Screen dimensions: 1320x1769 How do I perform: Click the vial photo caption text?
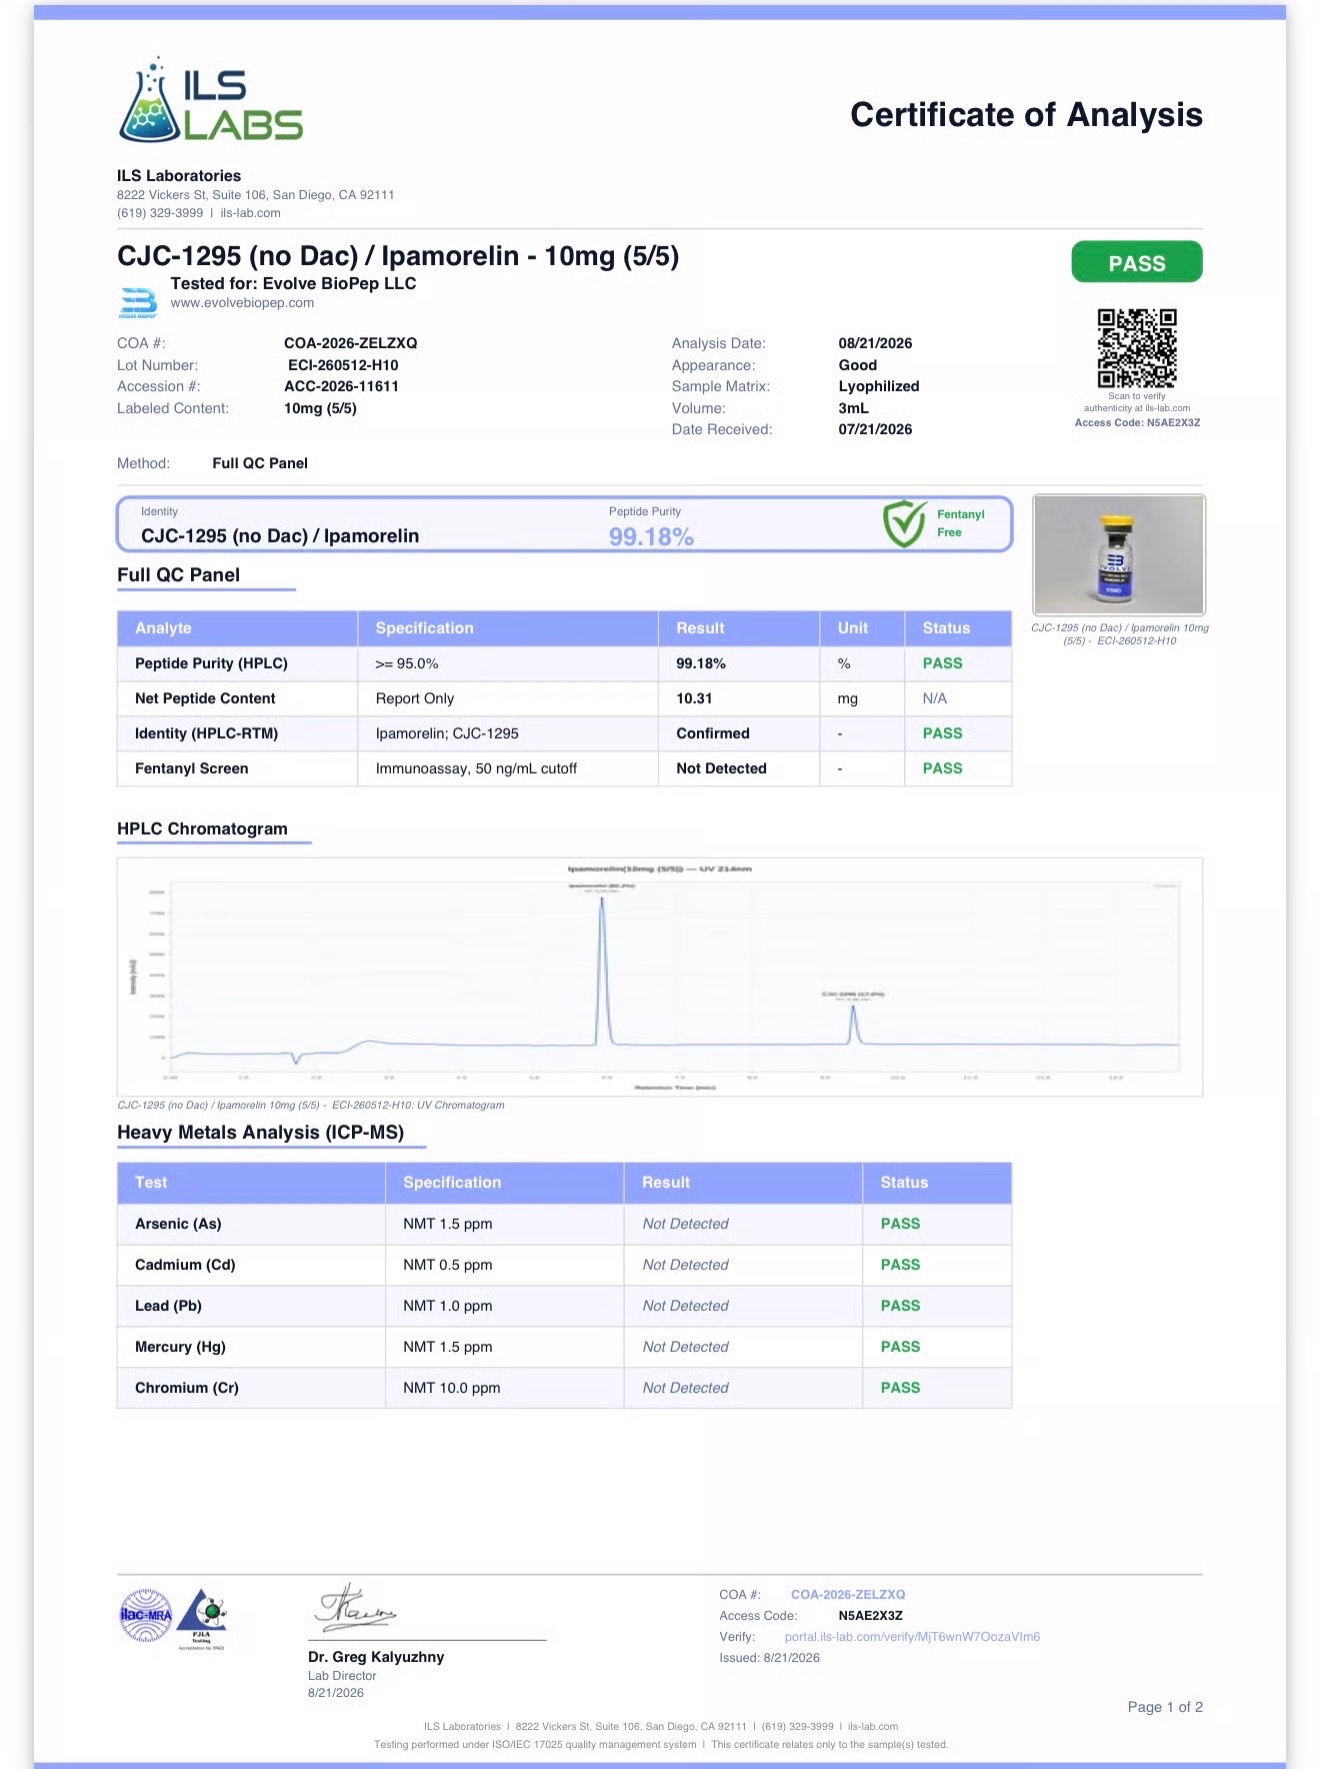pos(1120,634)
